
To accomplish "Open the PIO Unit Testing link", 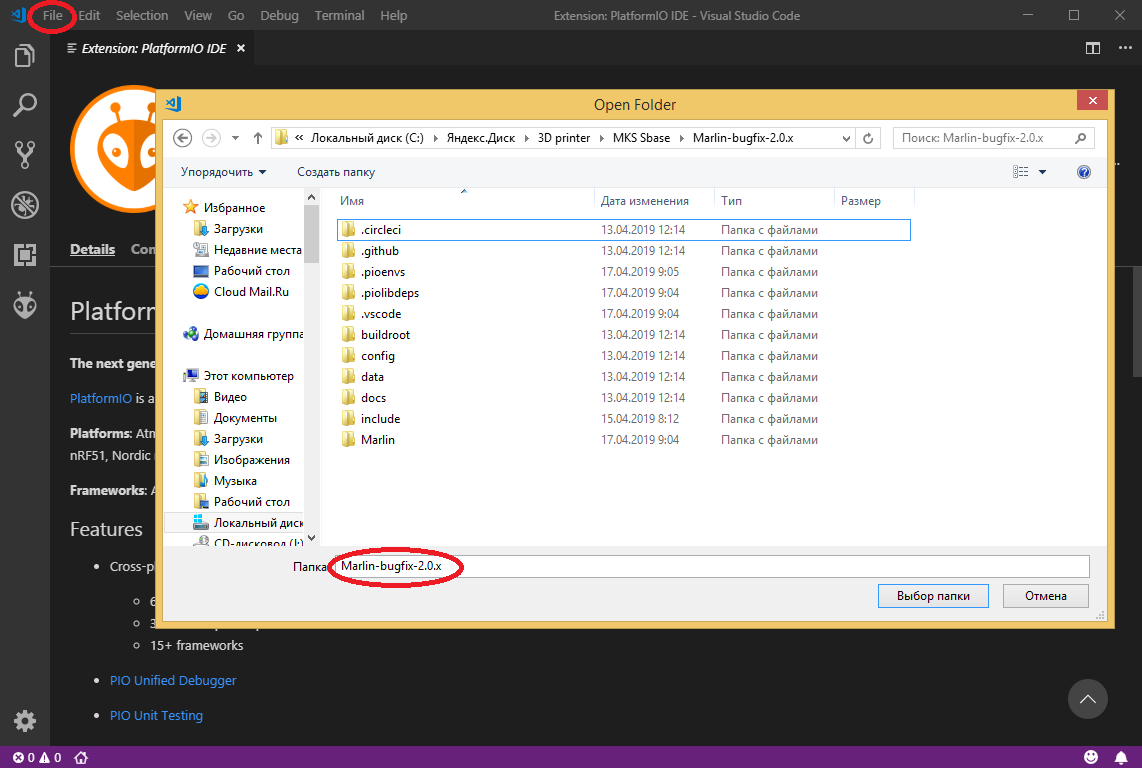I will (x=157, y=715).
